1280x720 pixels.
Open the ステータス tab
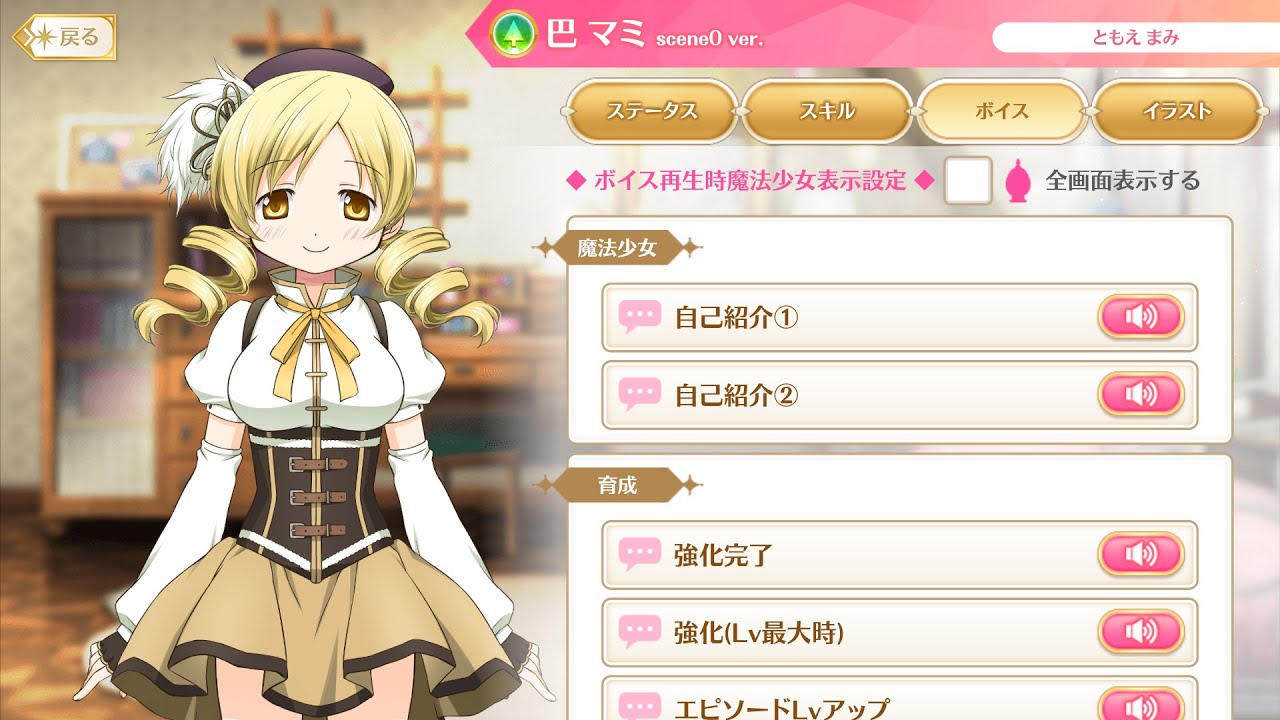[652, 111]
